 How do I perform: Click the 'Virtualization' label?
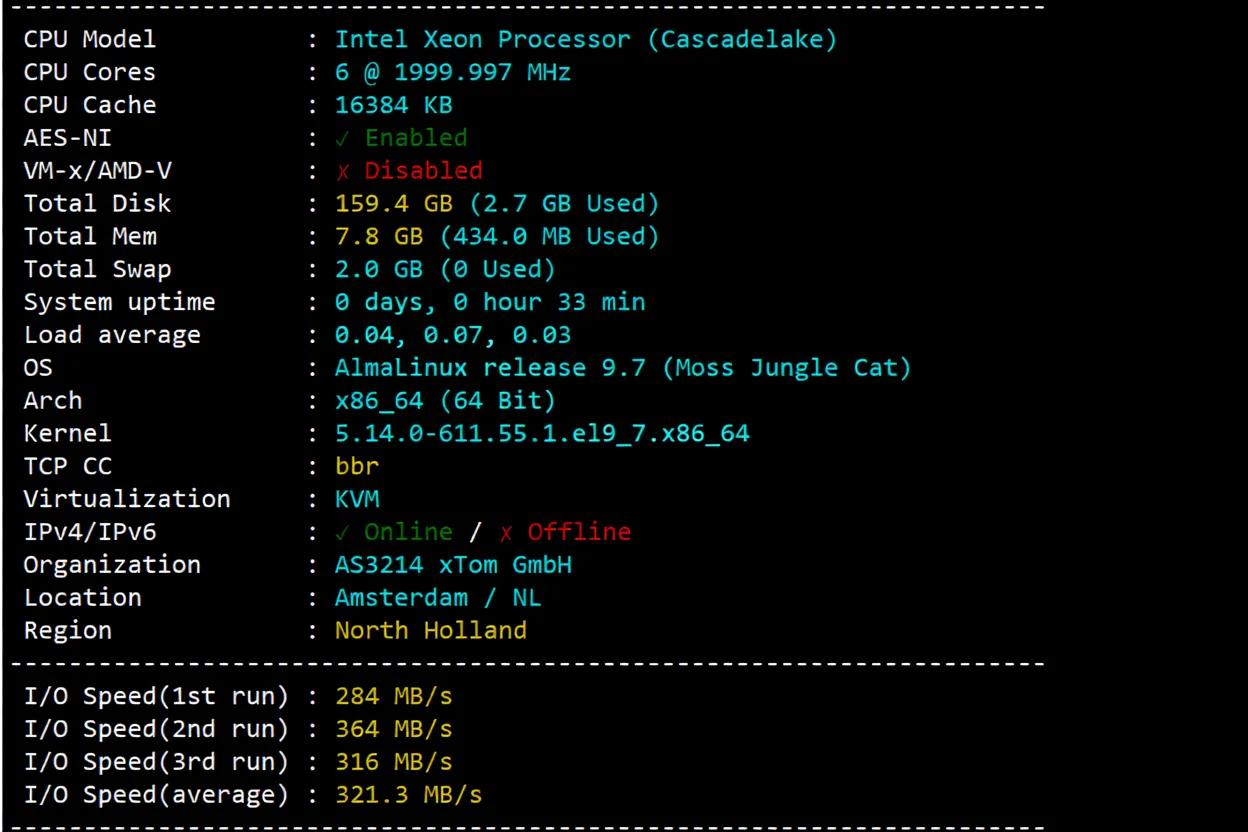coord(127,499)
